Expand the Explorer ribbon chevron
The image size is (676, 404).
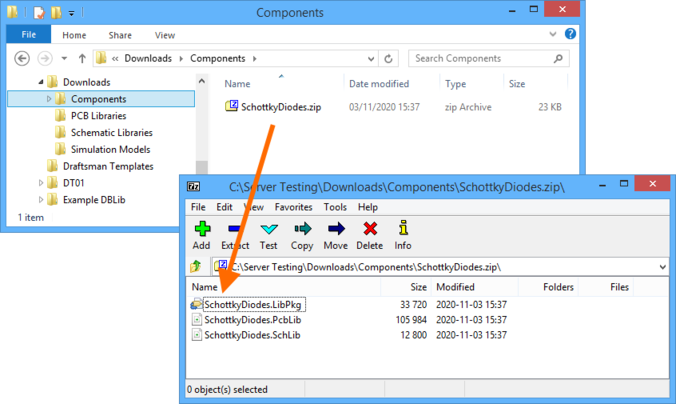coord(553,34)
